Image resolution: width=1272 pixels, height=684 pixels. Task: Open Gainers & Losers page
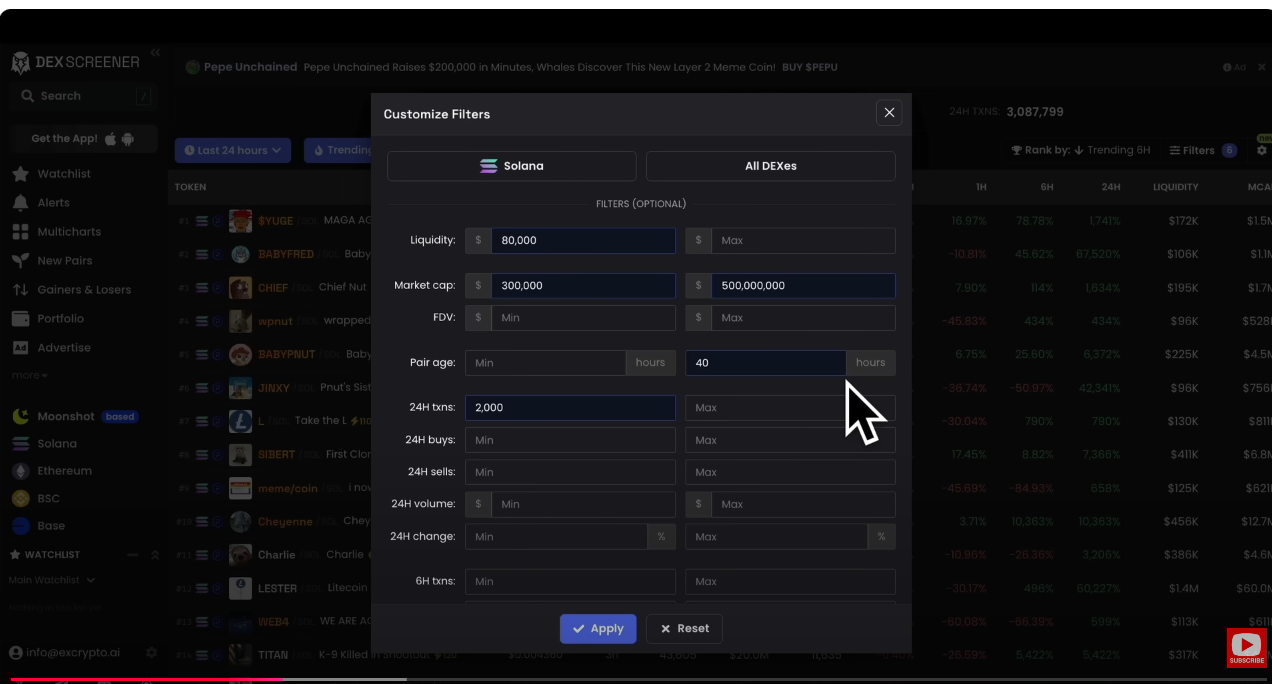84,290
